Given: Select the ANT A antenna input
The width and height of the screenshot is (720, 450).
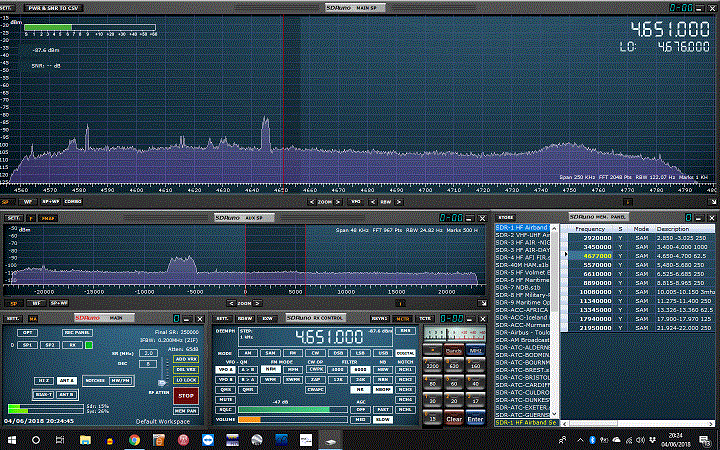Looking at the screenshot, I should pyautogui.click(x=66, y=381).
